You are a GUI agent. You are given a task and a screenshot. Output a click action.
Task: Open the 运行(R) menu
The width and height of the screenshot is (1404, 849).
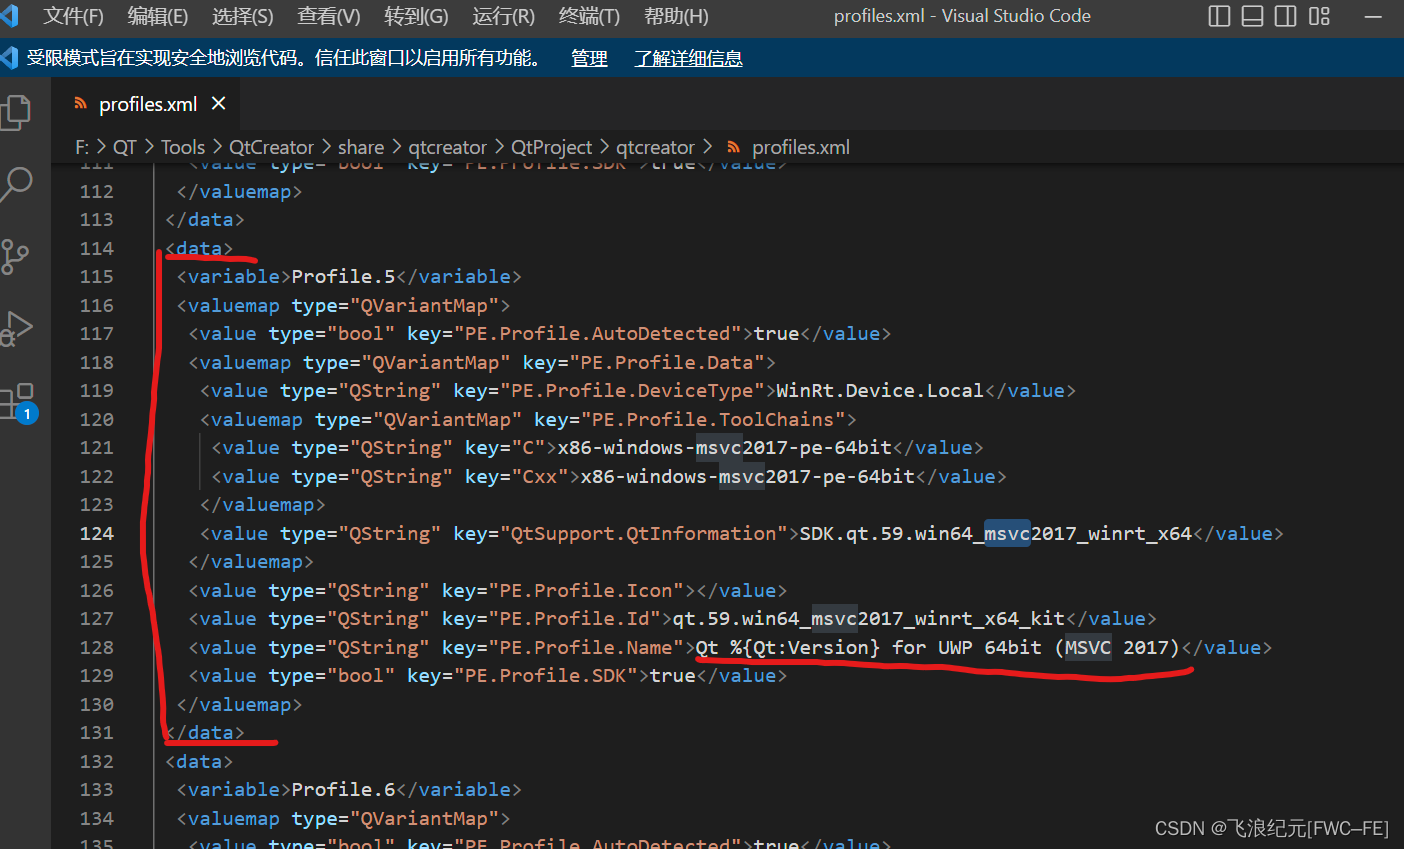click(x=504, y=16)
